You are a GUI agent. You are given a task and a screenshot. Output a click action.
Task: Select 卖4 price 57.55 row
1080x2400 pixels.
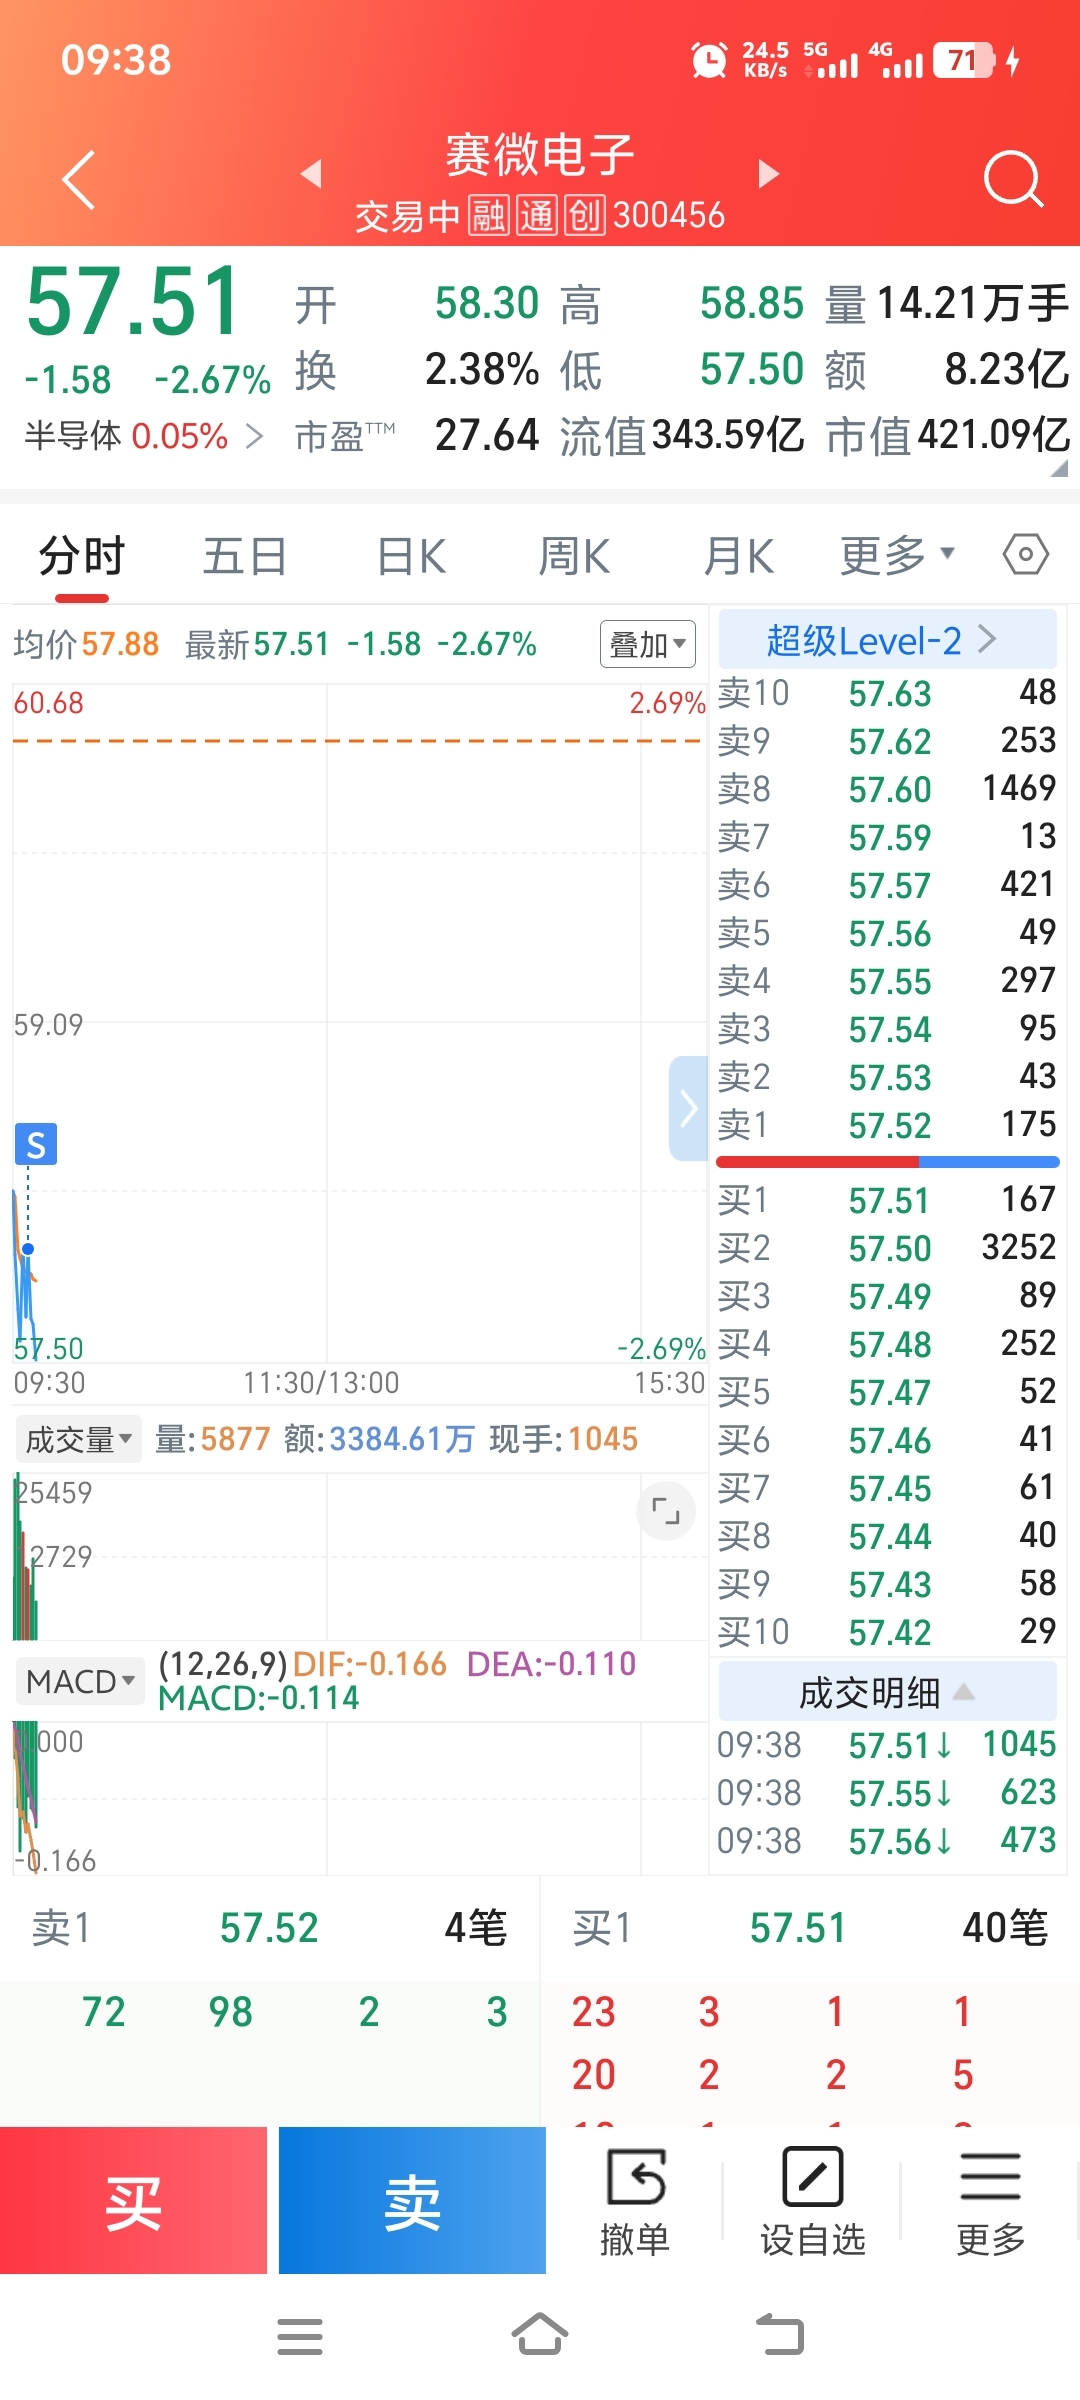click(x=887, y=981)
